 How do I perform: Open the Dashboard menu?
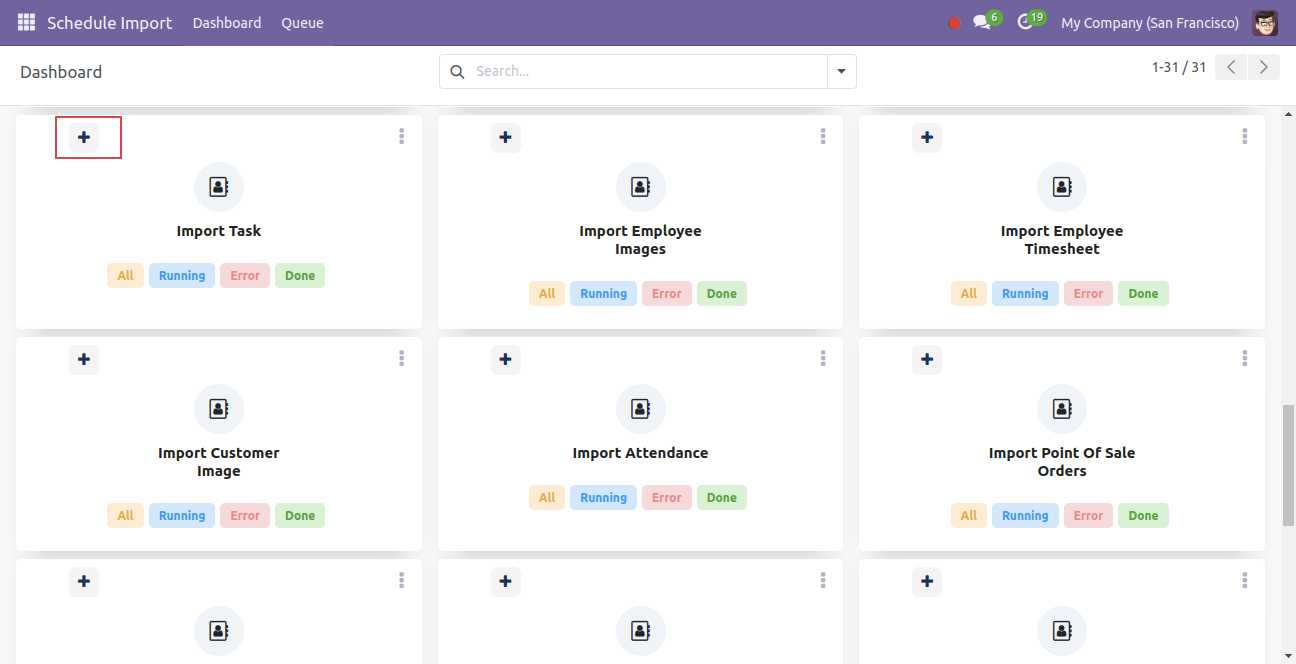[227, 23]
